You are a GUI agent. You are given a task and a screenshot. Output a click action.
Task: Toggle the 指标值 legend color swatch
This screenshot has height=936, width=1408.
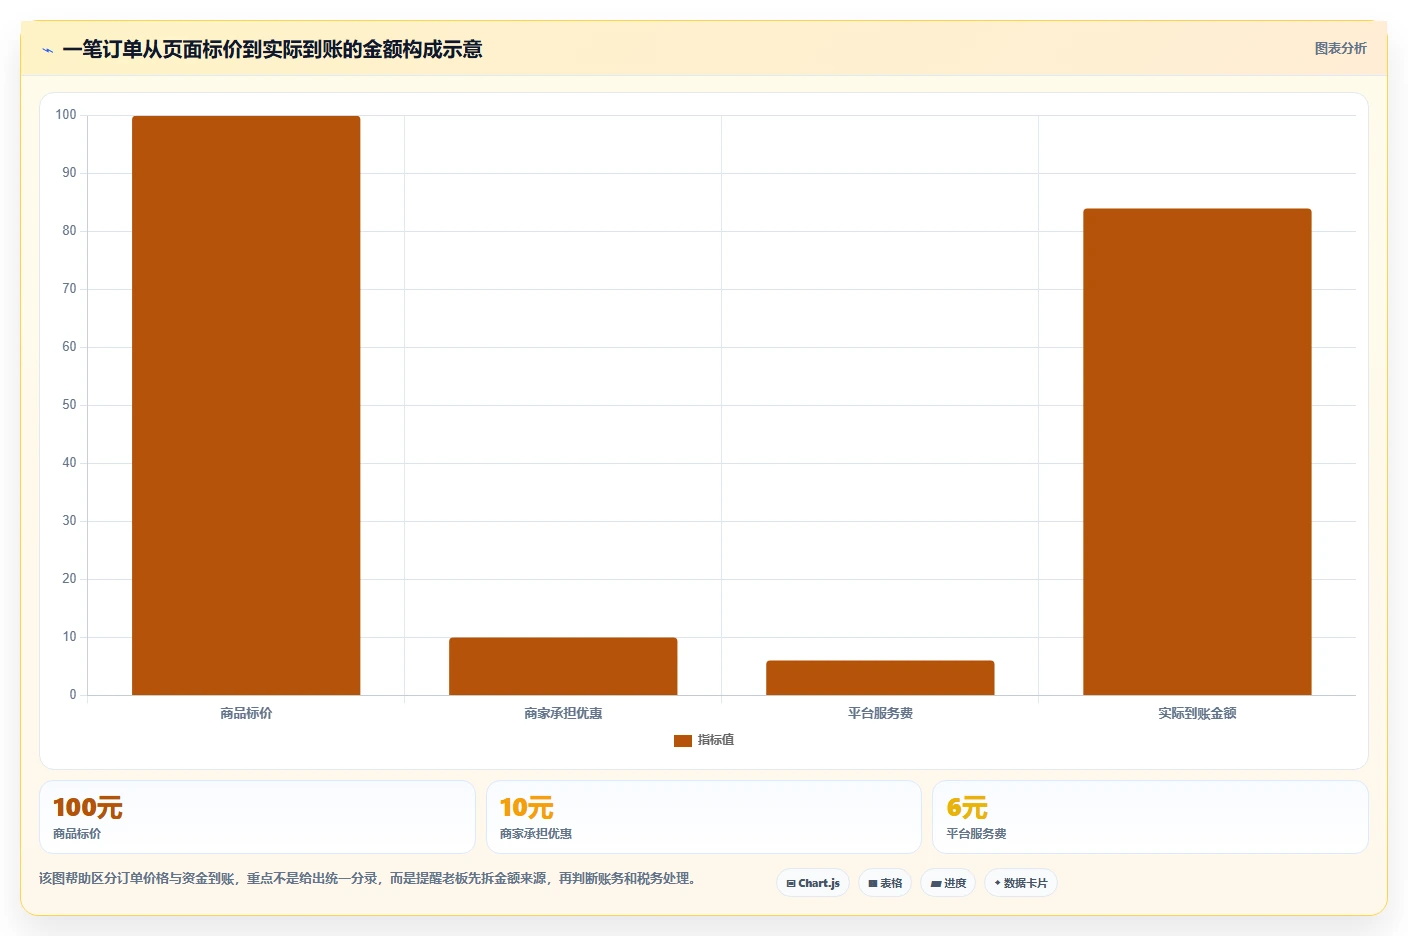(x=683, y=741)
